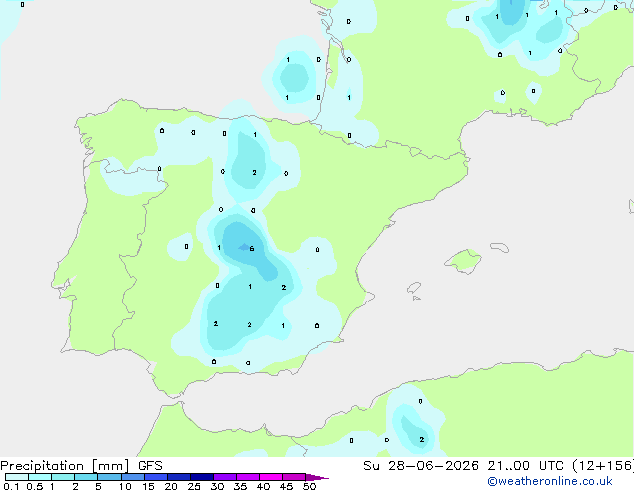Click the legend label '35'
Image resolution: width=634 pixels, height=490 pixels.
pyautogui.click(x=240, y=486)
